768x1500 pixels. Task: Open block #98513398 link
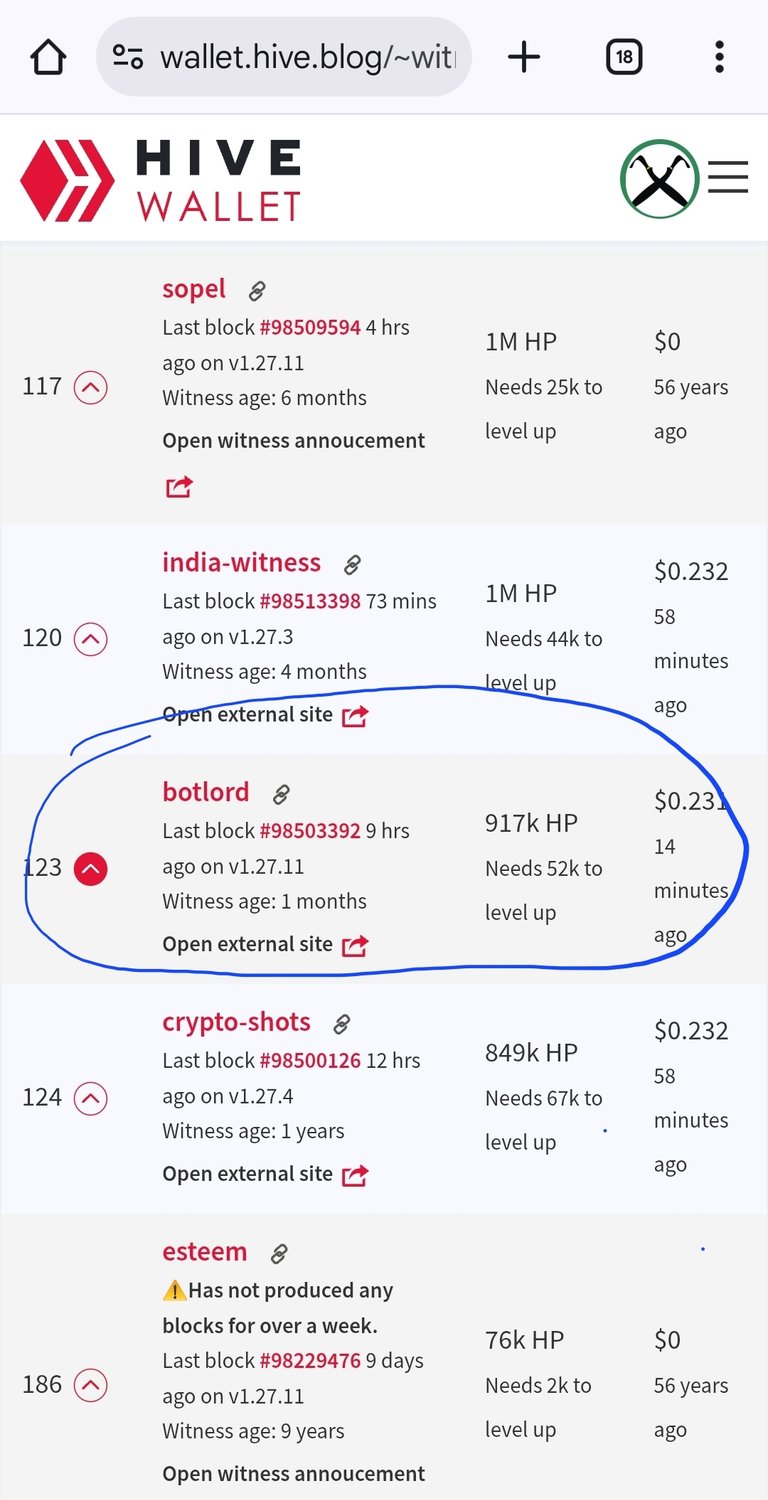point(310,601)
